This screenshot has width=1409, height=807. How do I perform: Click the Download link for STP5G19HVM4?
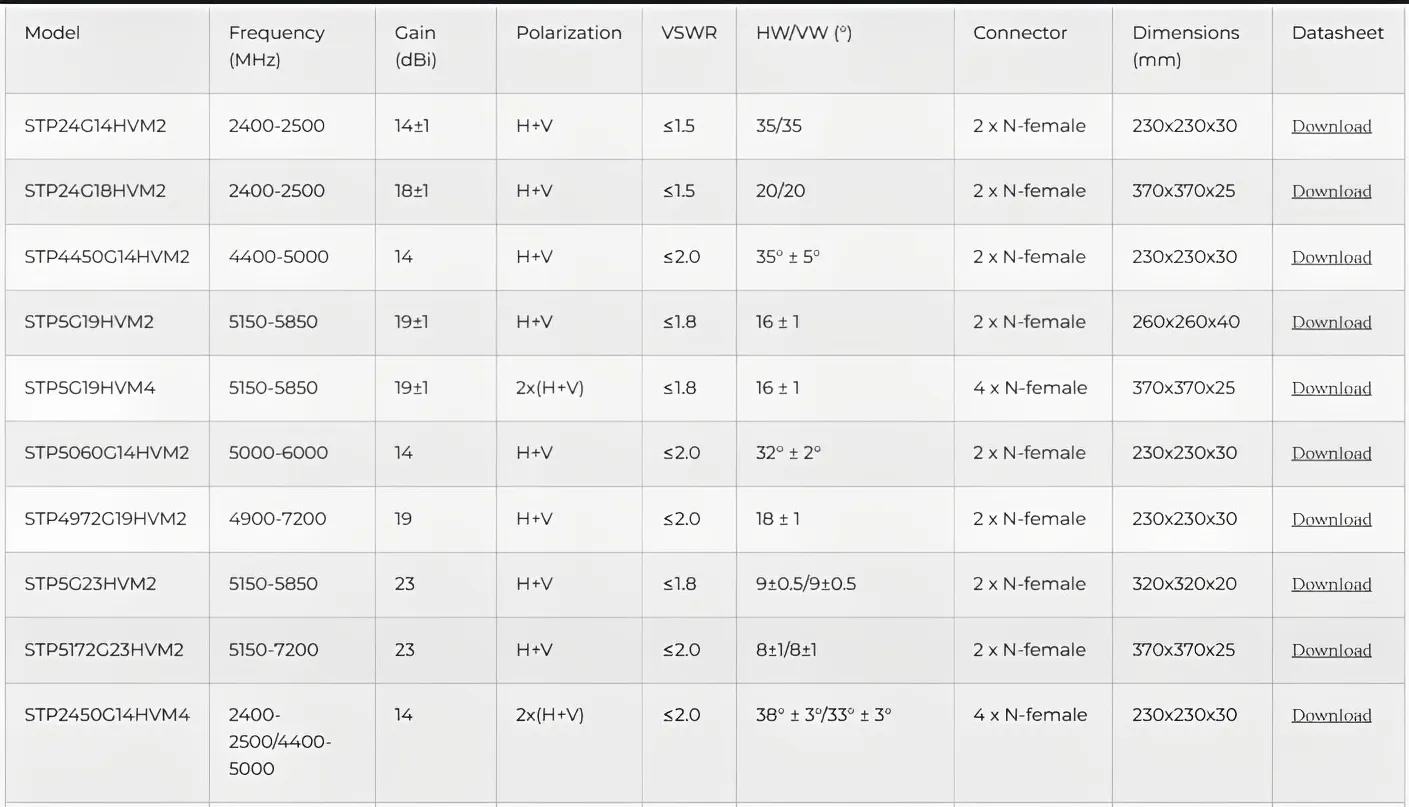[1331, 388]
